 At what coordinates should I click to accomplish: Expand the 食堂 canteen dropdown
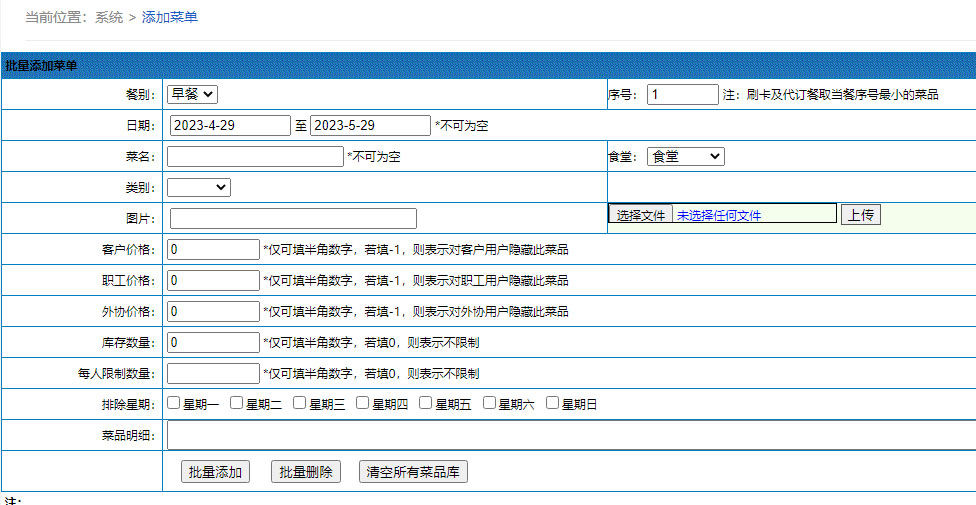(685, 157)
